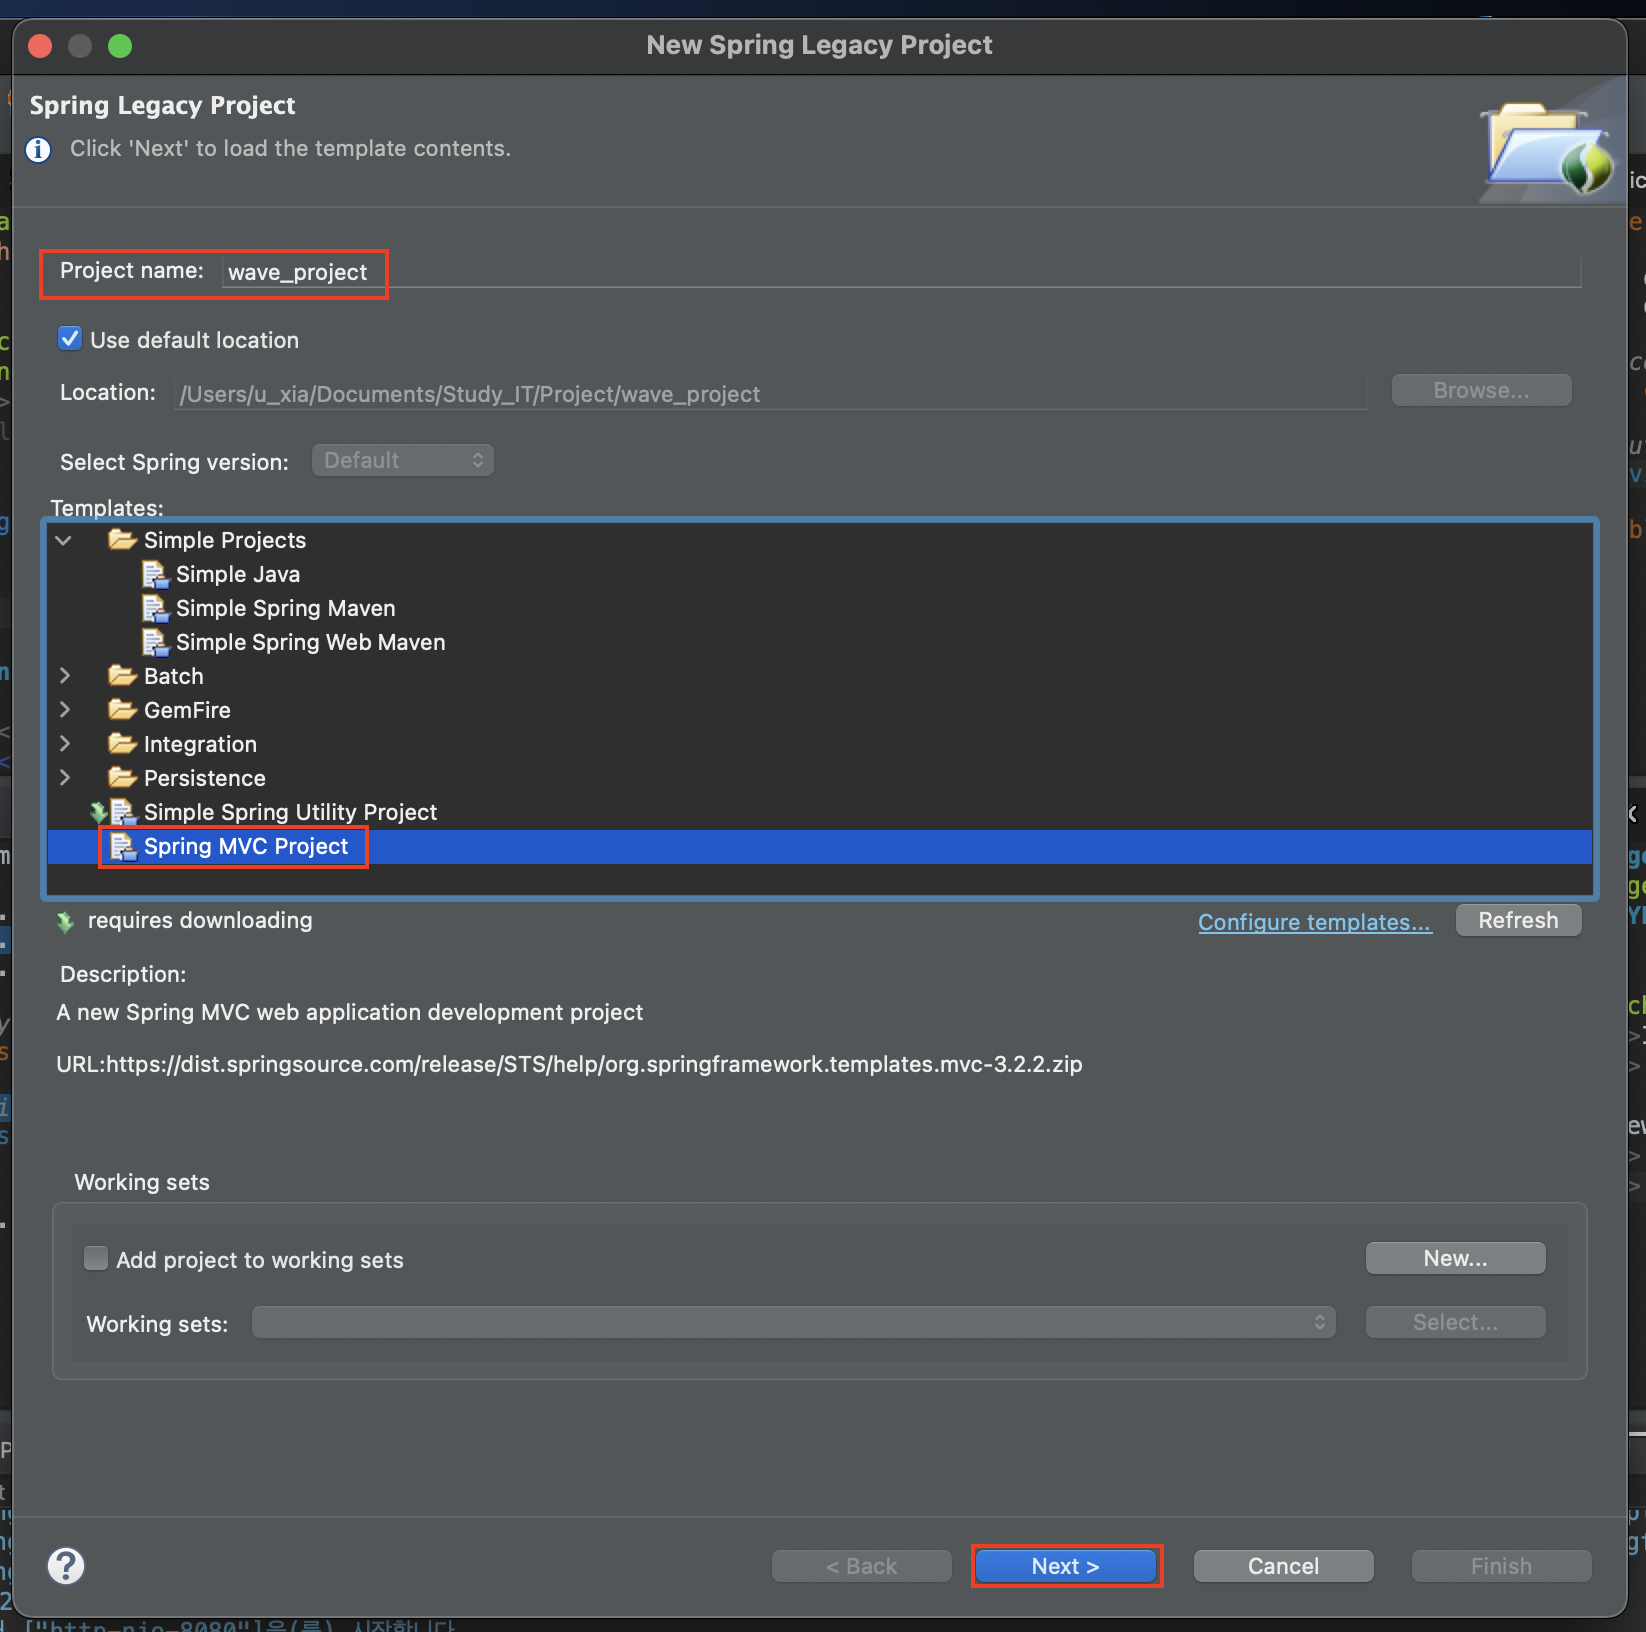Click 'A new Spring MVC web application' description
Viewport: 1646px width, 1632px height.
tap(350, 1012)
